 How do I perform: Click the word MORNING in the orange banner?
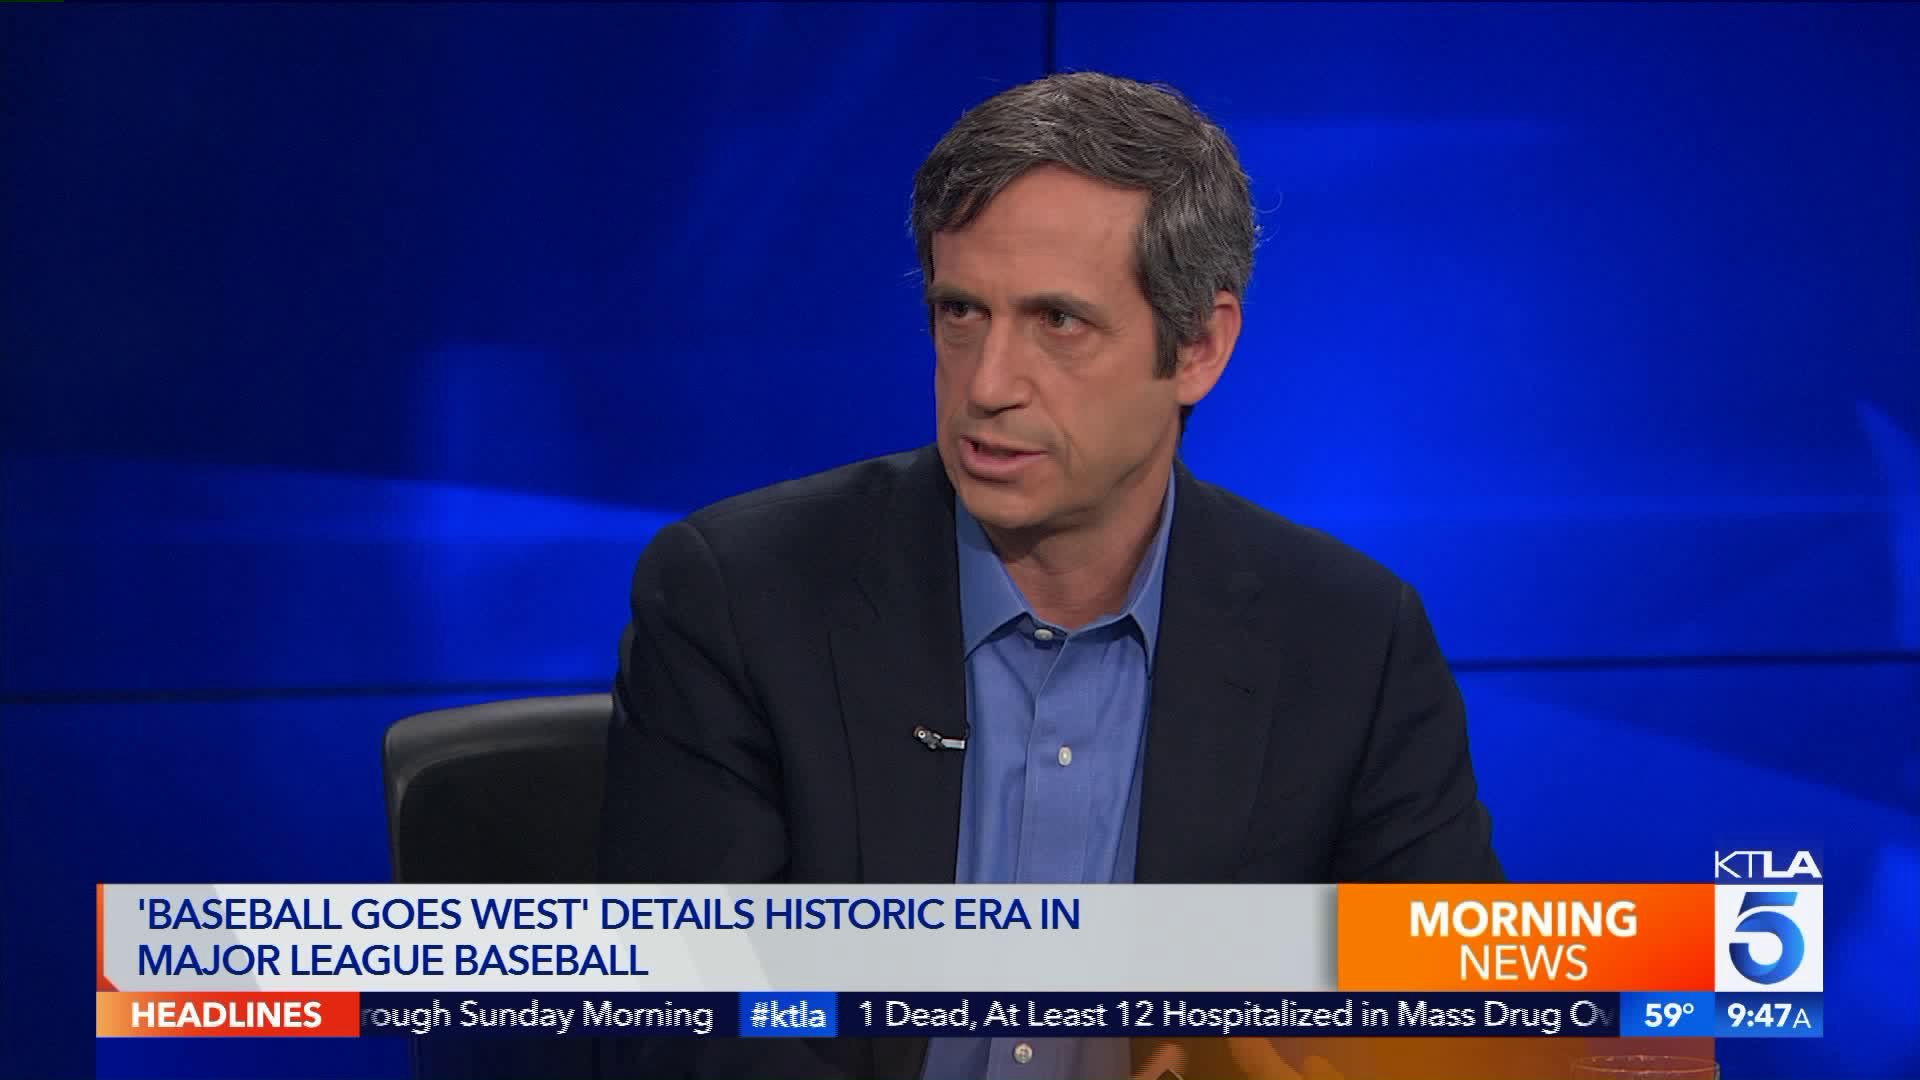pyautogui.click(x=1522, y=919)
